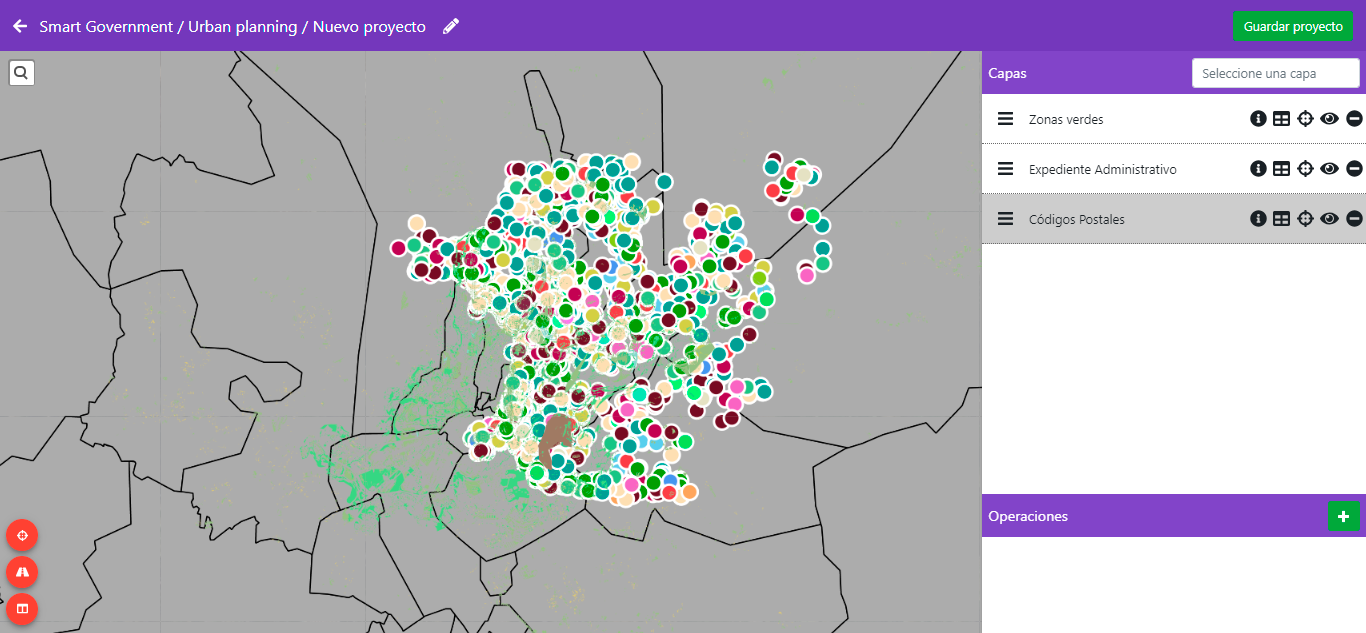Remove the Zonas verdes layer
This screenshot has height=633, width=1366.
[x=1354, y=119]
